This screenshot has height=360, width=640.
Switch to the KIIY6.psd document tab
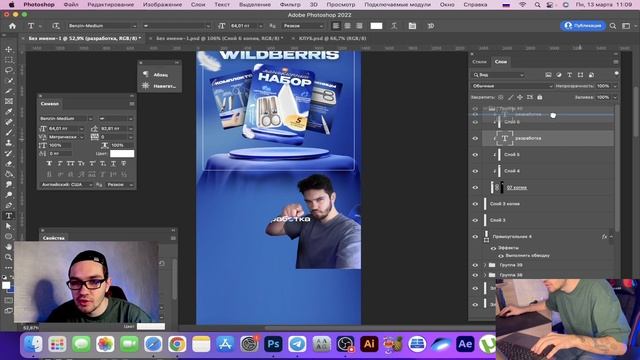[x=332, y=38]
